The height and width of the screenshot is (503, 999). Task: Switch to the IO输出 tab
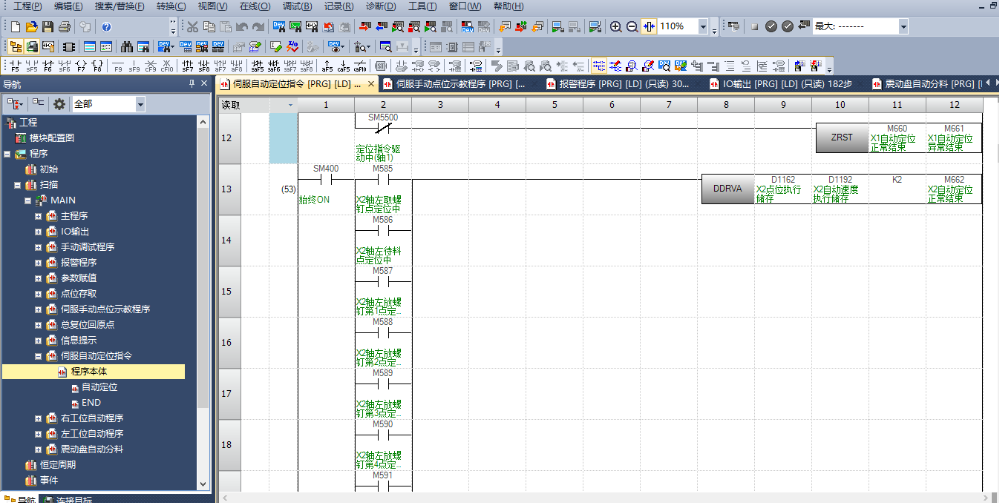(x=786, y=84)
